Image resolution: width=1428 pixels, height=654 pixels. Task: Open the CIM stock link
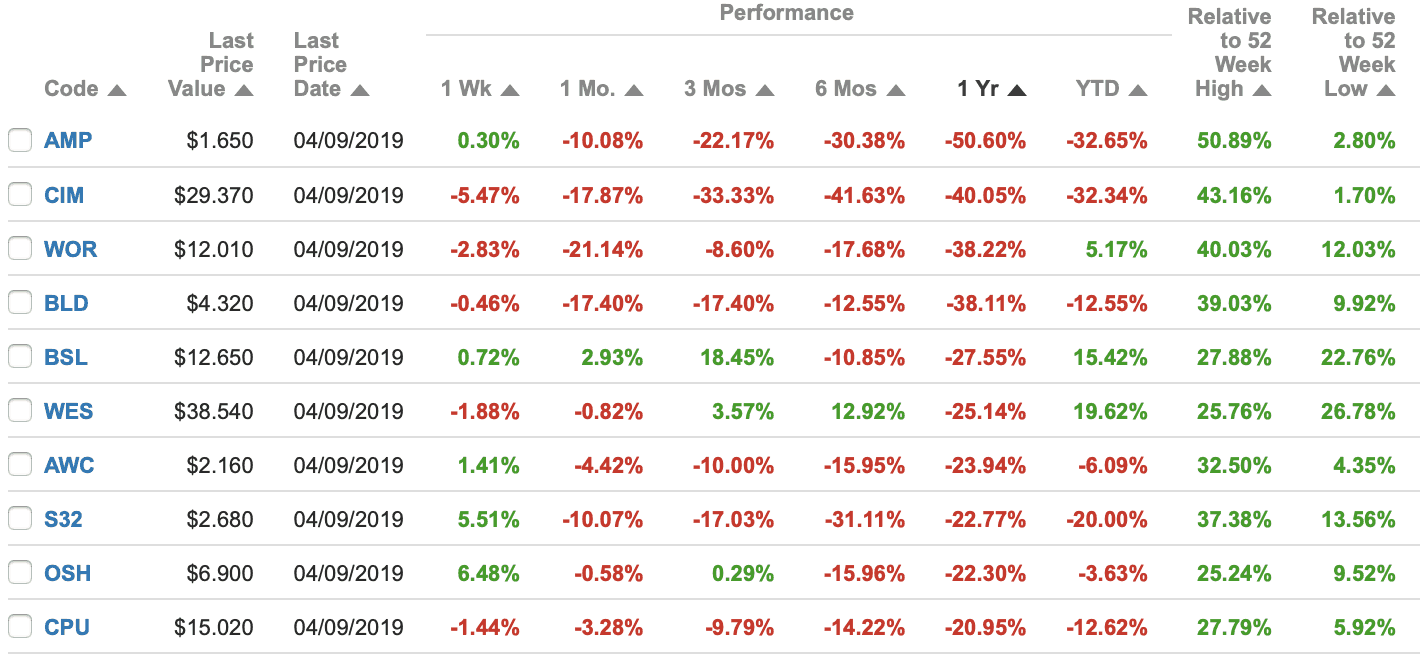(64, 195)
